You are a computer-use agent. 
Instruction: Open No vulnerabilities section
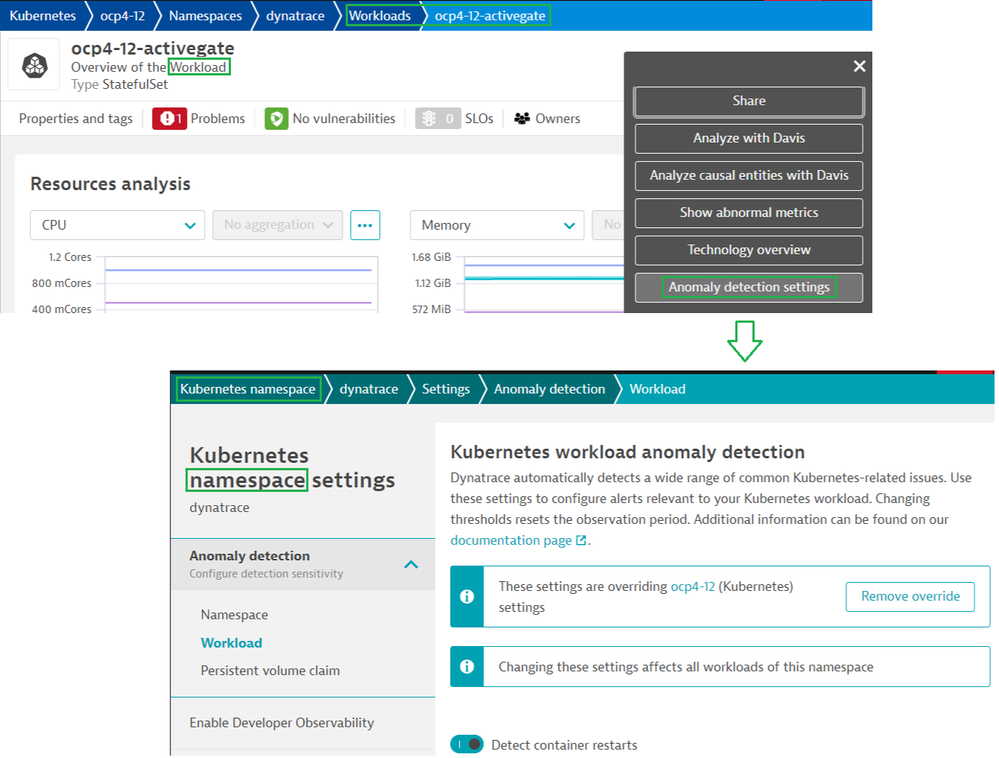click(x=343, y=118)
